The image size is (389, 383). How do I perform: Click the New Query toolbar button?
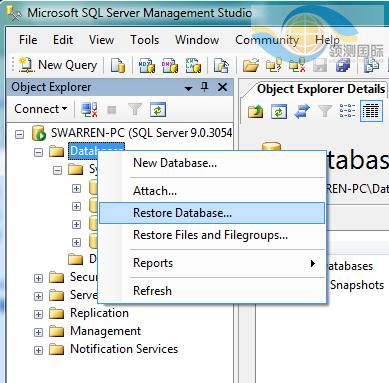[58, 65]
